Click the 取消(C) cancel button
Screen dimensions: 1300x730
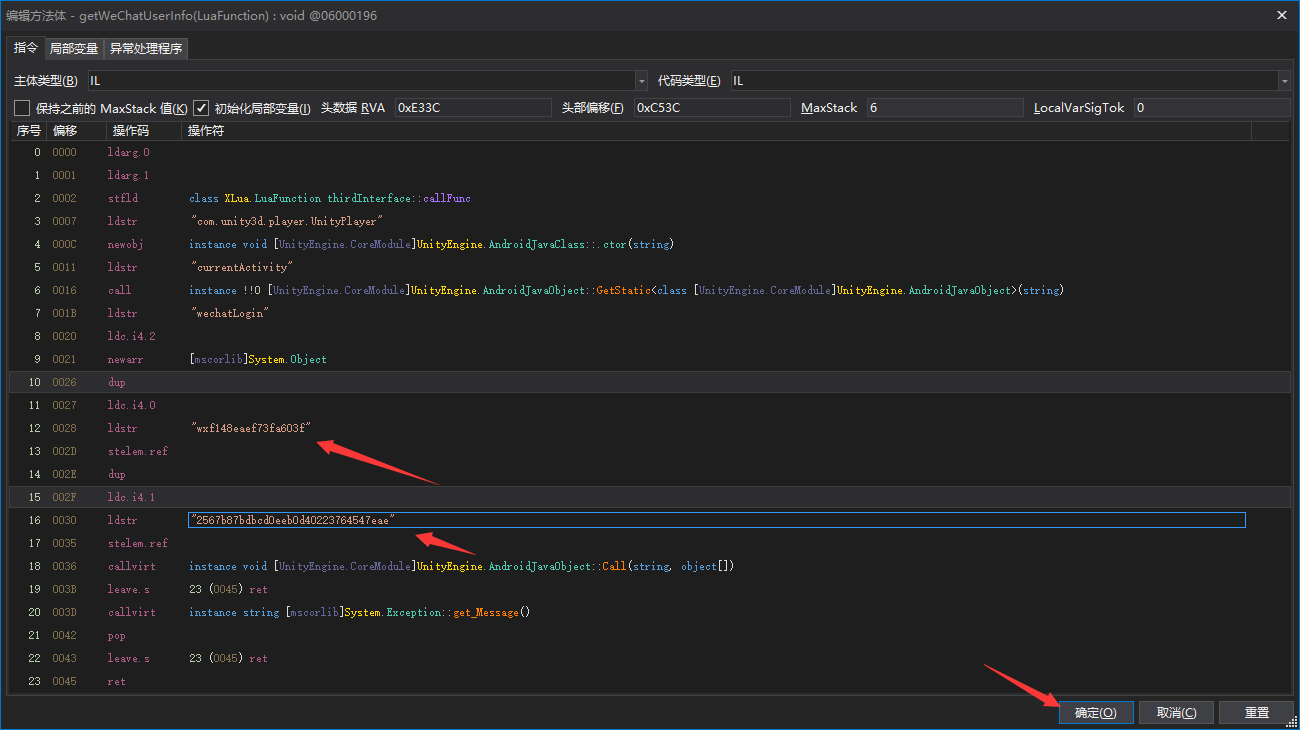click(x=1175, y=712)
